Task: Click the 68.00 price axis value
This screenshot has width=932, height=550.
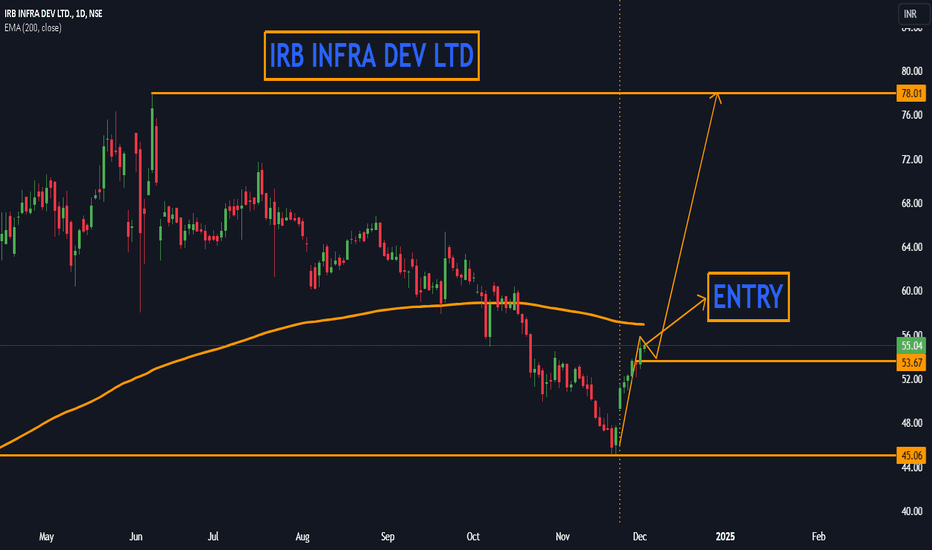Action: (x=911, y=203)
